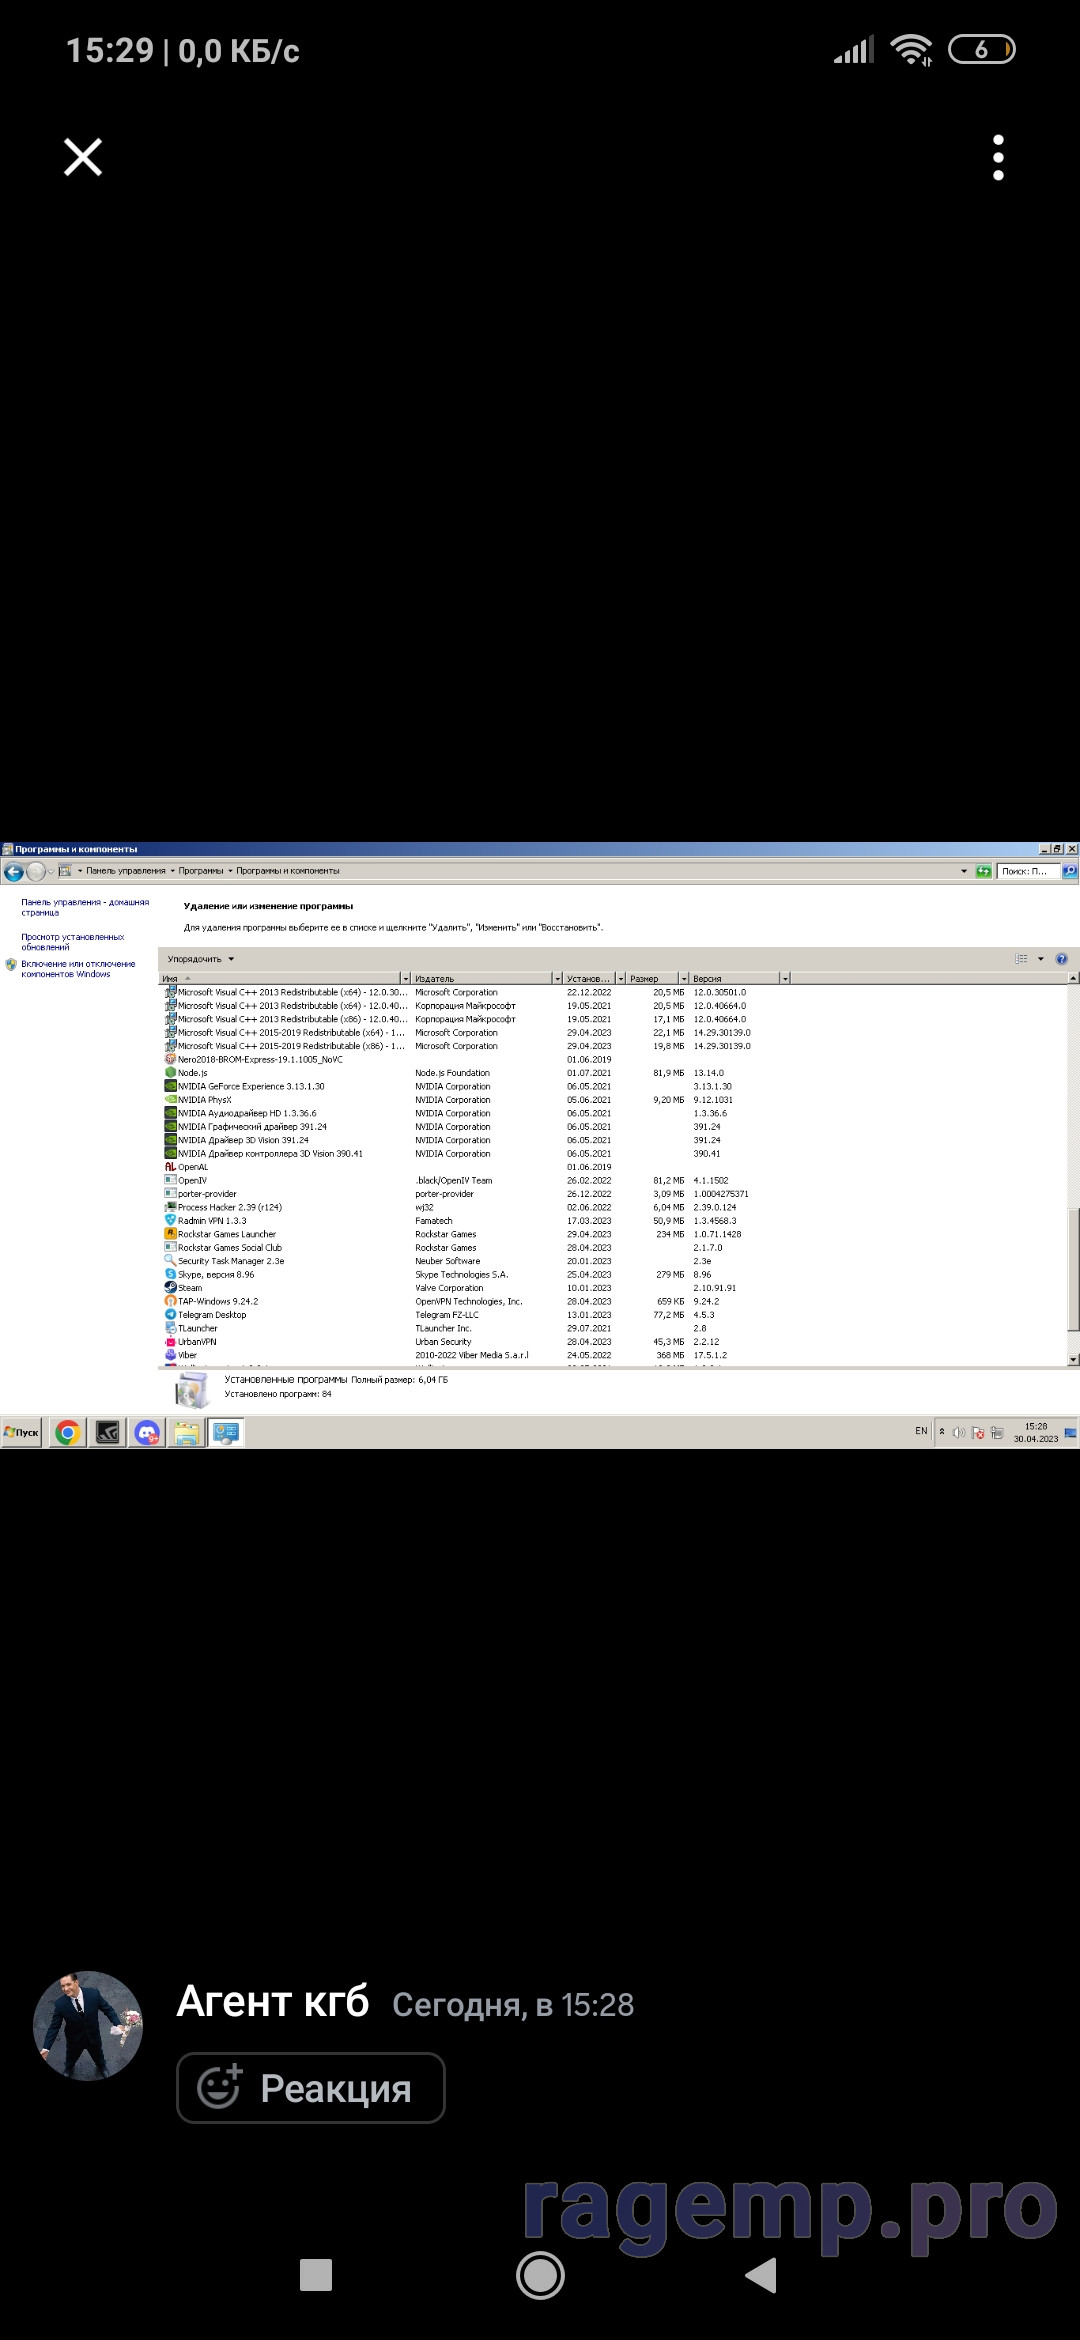
Task: Tap the Реакция reaction button
Action: point(311,2088)
